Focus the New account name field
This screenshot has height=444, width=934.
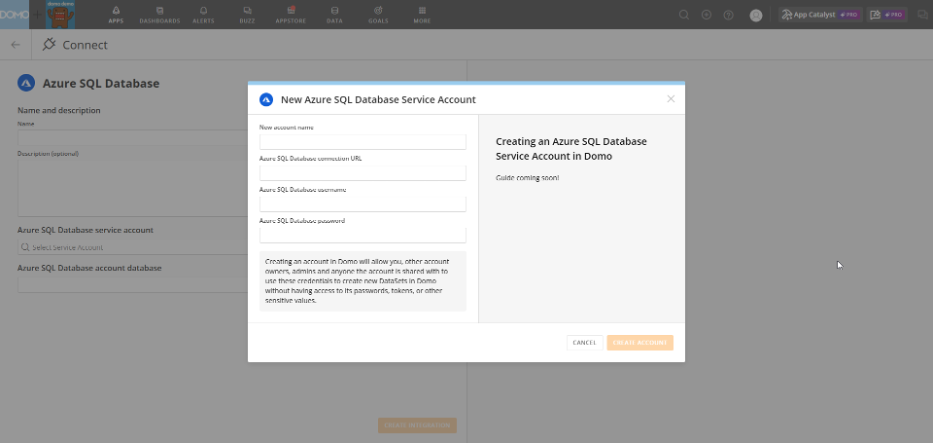pyautogui.click(x=363, y=142)
